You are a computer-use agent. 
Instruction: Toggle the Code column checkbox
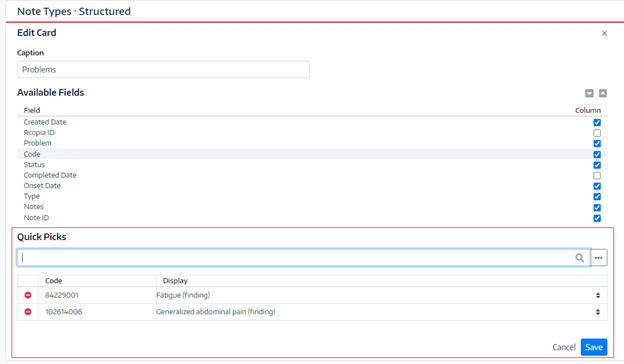597,154
